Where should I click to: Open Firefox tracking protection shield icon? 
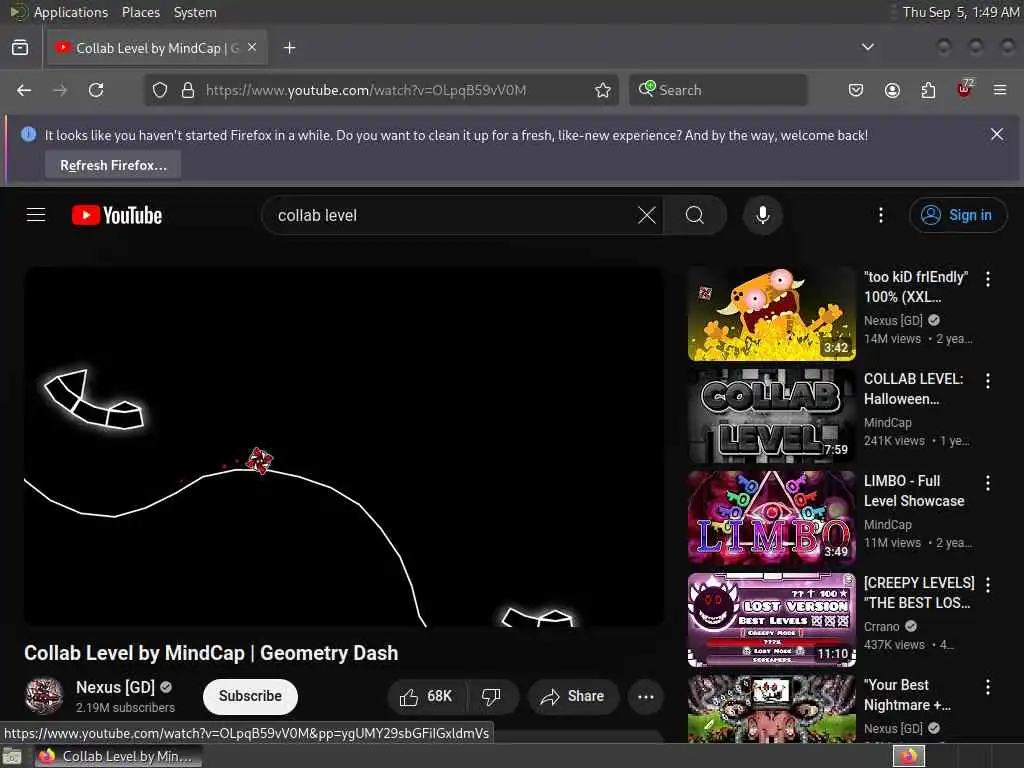pyautogui.click(x=160, y=90)
